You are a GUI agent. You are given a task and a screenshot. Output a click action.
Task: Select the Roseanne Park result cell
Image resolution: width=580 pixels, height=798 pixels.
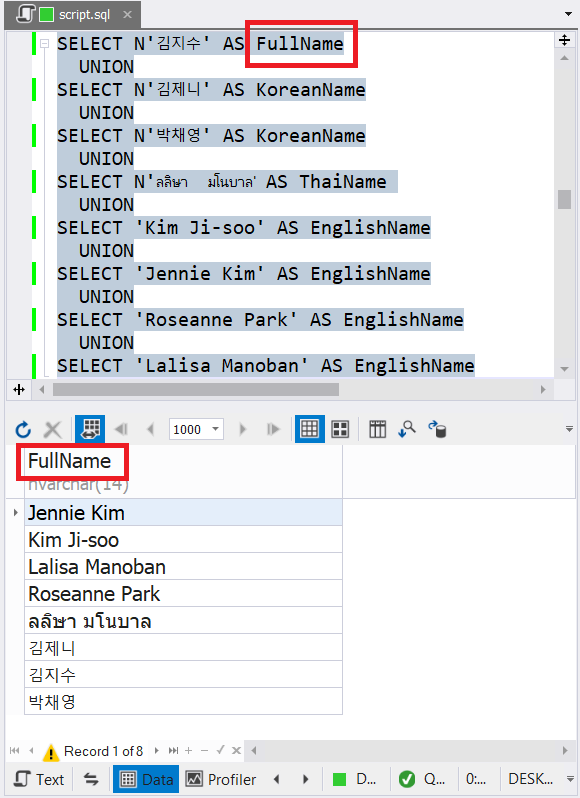pyautogui.click(x=183, y=593)
